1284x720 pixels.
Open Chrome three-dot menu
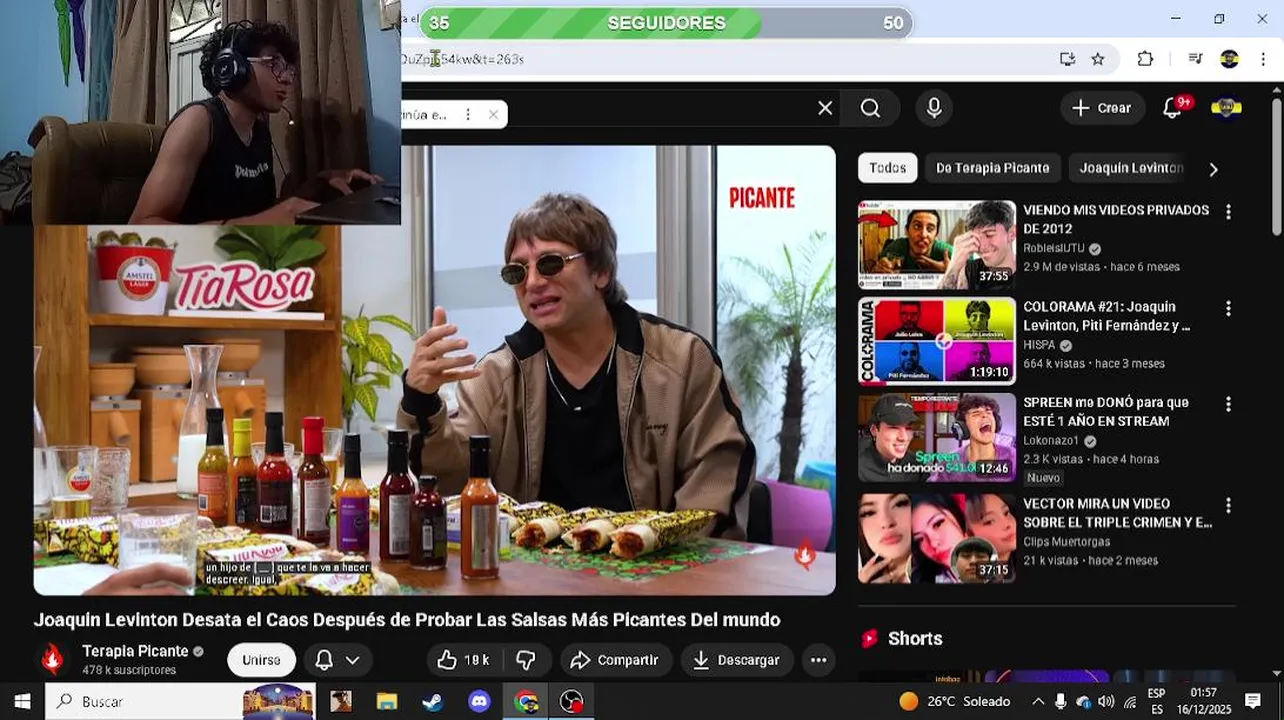pyautogui.click(x=1263, y=59)
